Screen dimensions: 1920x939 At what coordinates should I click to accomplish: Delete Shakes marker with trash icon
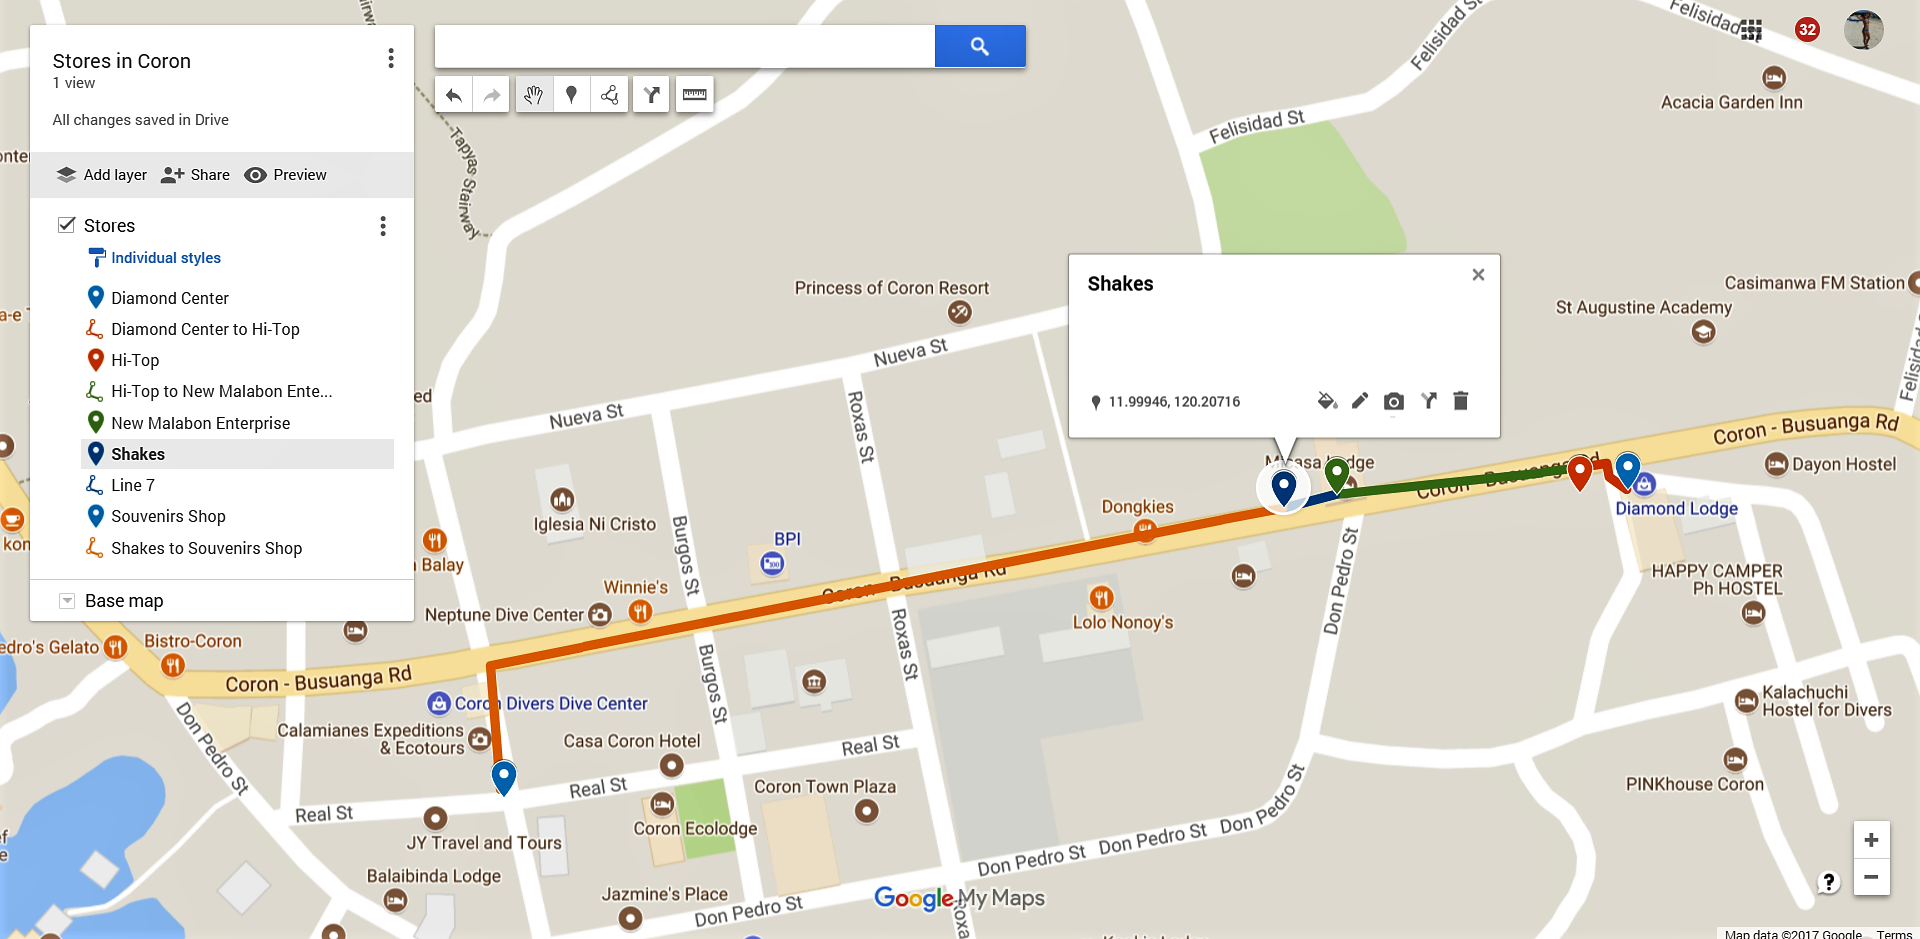tap(1461, 401)
